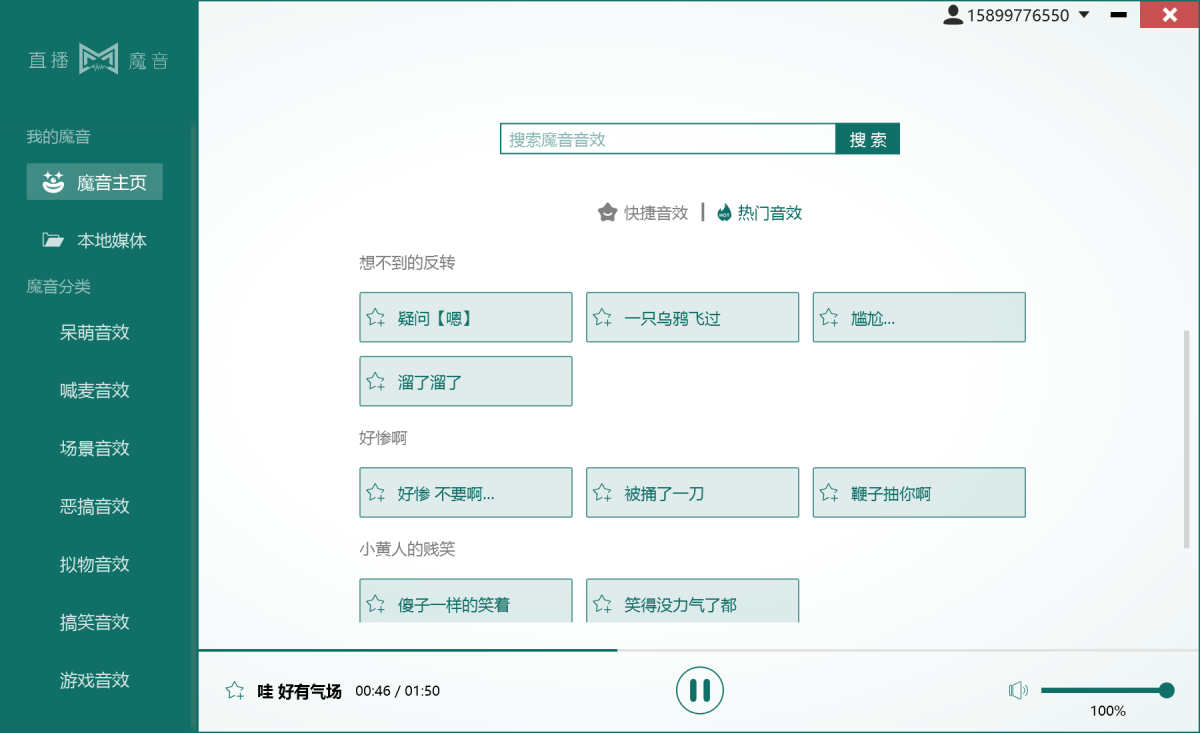Click the crown icon beside 快捷音效
1200x733 pixels.
click(608, 212)
